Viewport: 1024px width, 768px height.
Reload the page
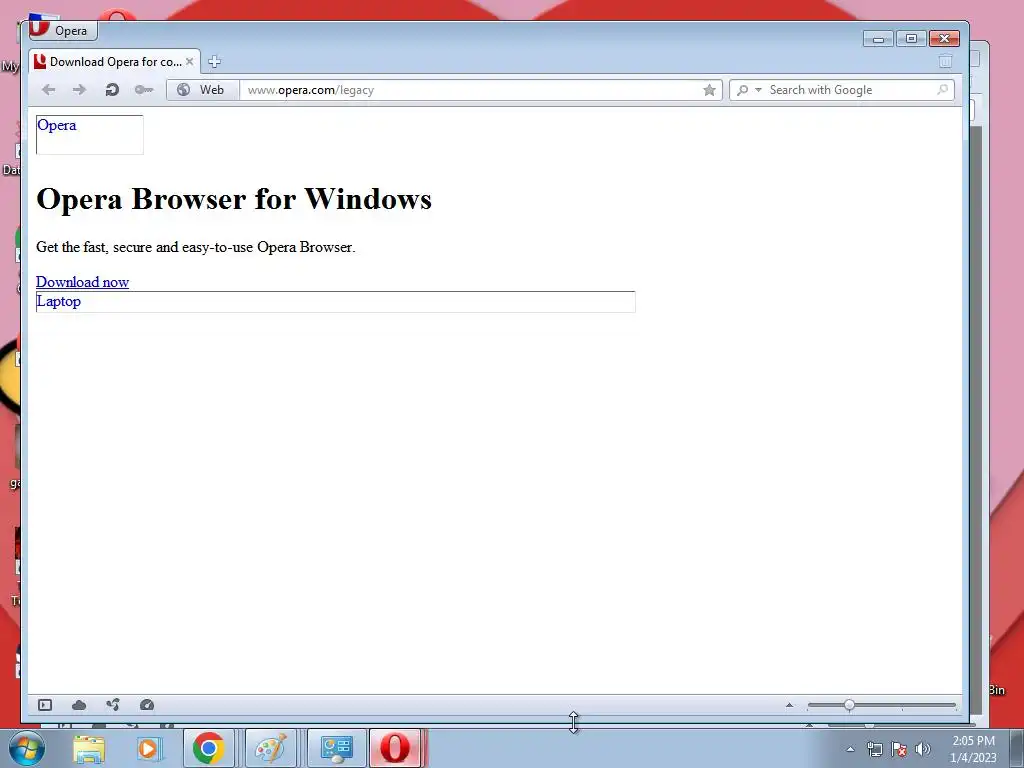112,89
